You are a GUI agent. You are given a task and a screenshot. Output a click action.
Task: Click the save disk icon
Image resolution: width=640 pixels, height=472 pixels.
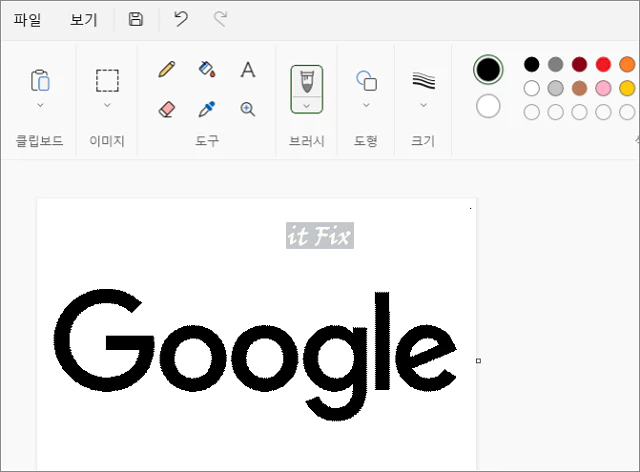(x=136, y=19)
